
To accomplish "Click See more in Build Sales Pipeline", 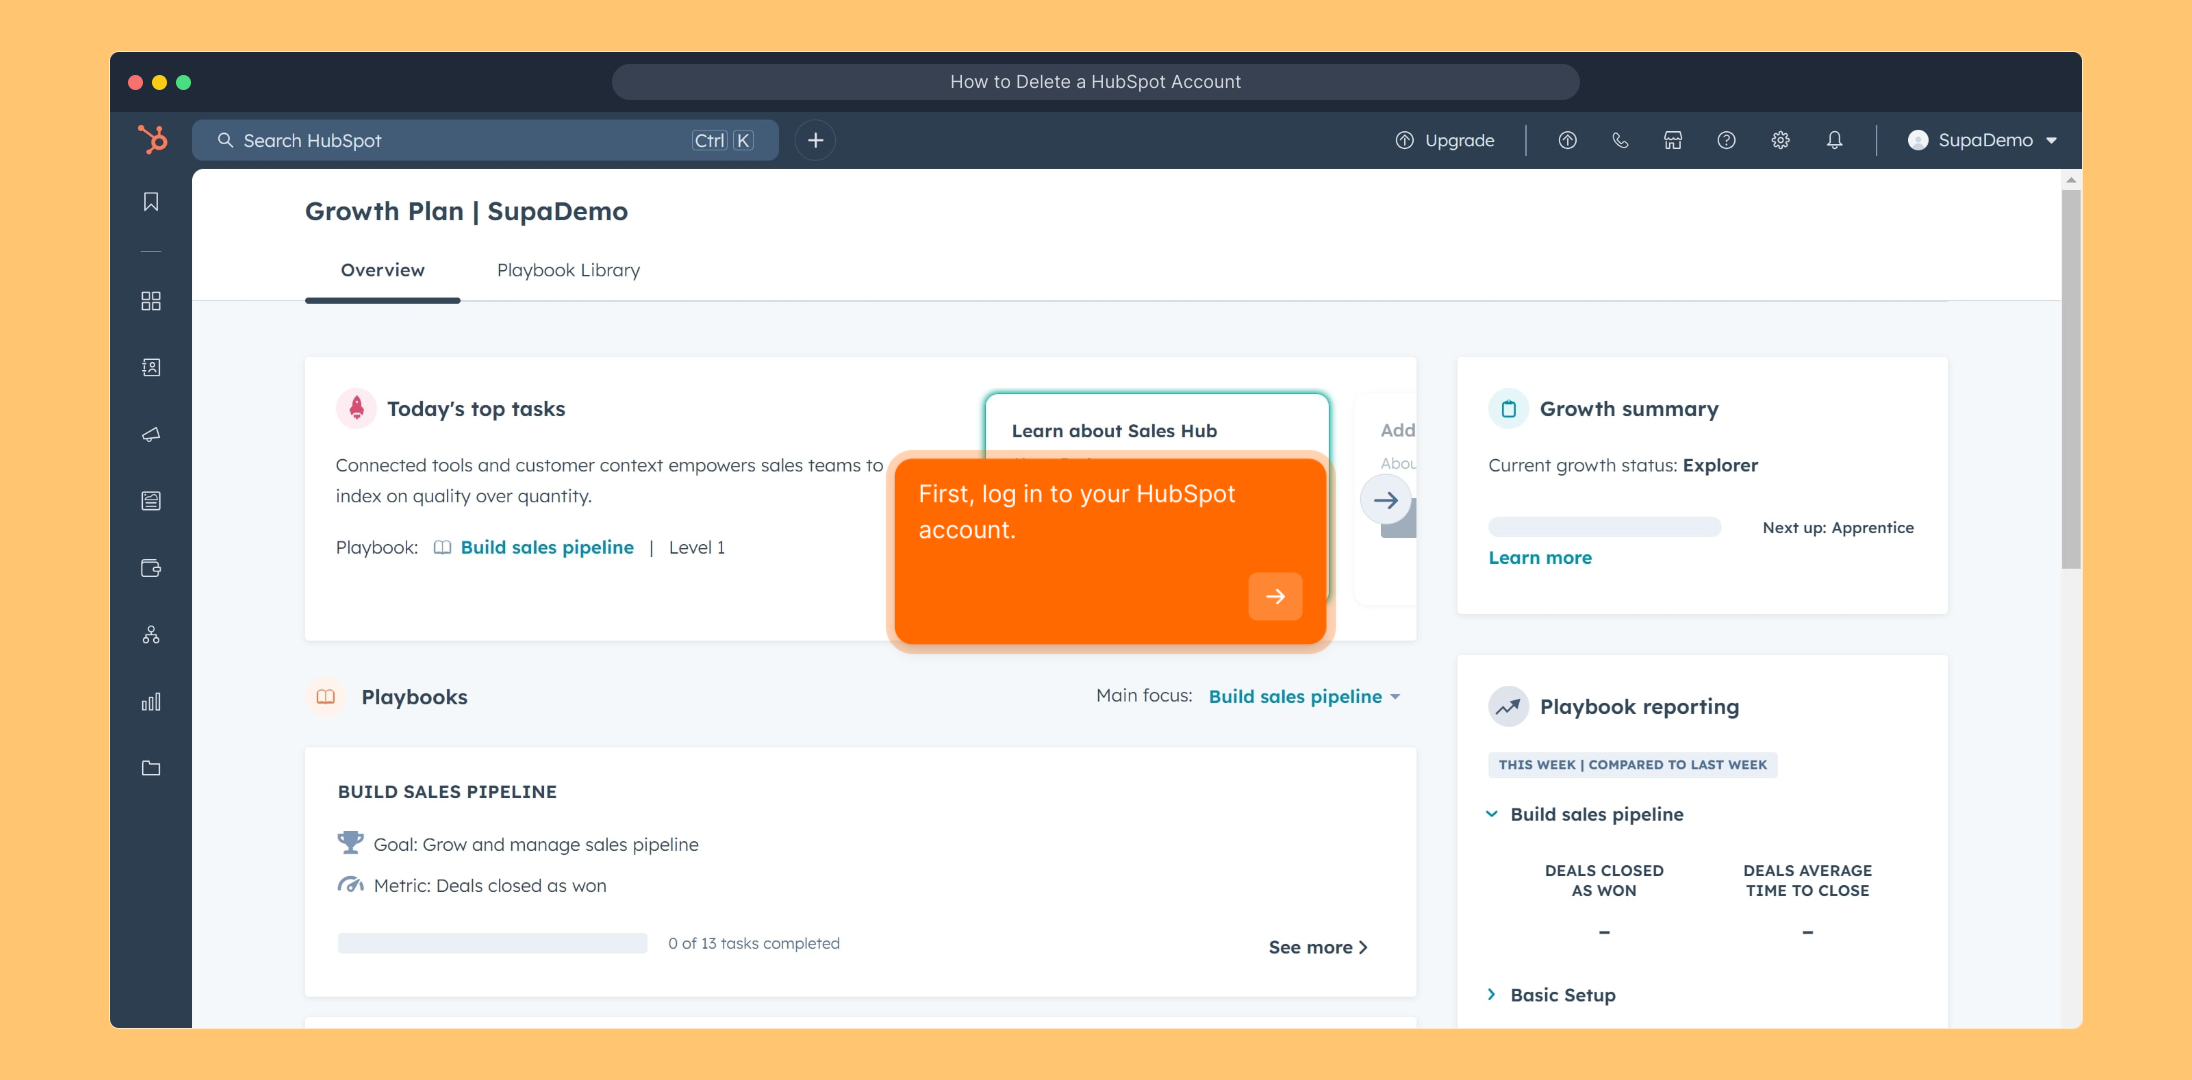I will coord(1317,947).
